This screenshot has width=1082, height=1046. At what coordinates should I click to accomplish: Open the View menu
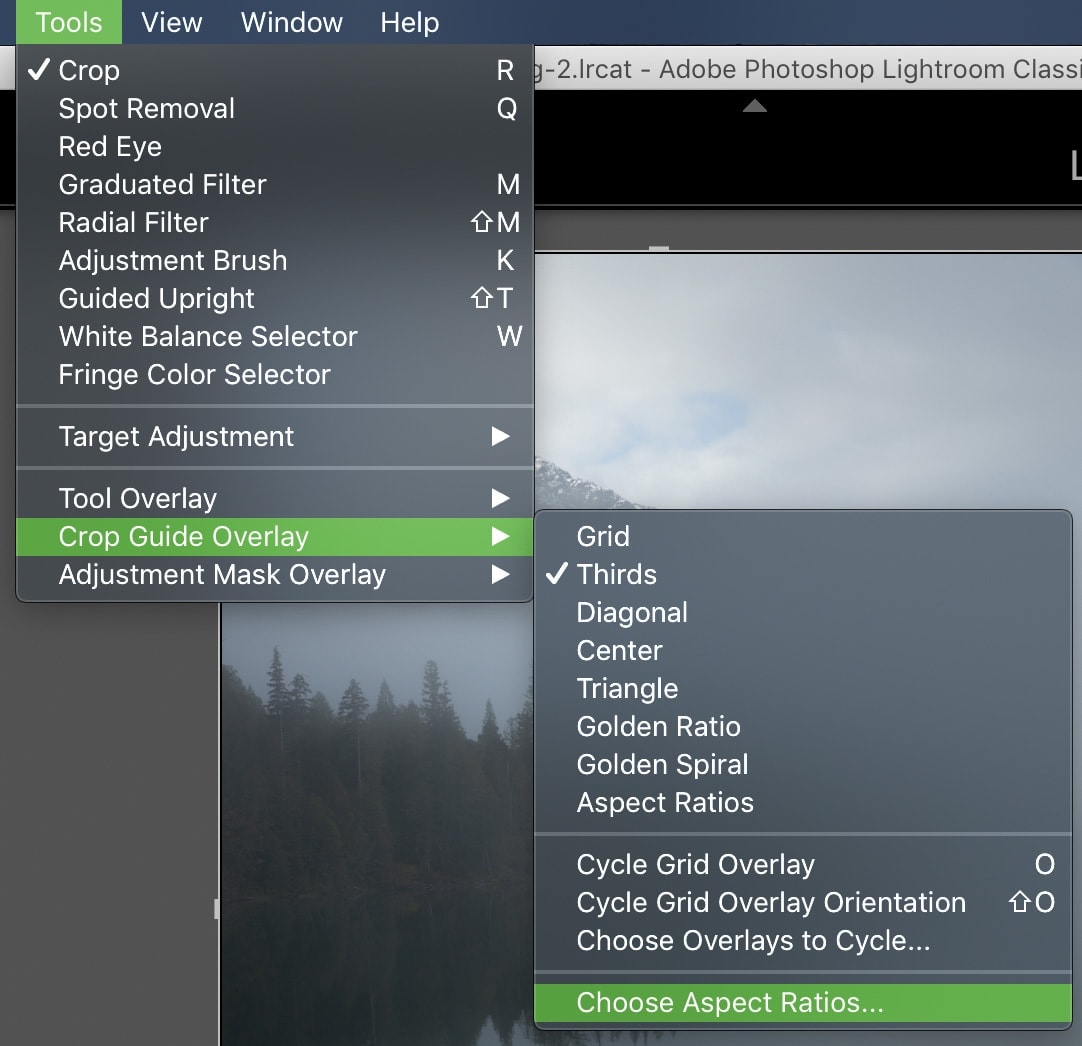pos(172,22)
